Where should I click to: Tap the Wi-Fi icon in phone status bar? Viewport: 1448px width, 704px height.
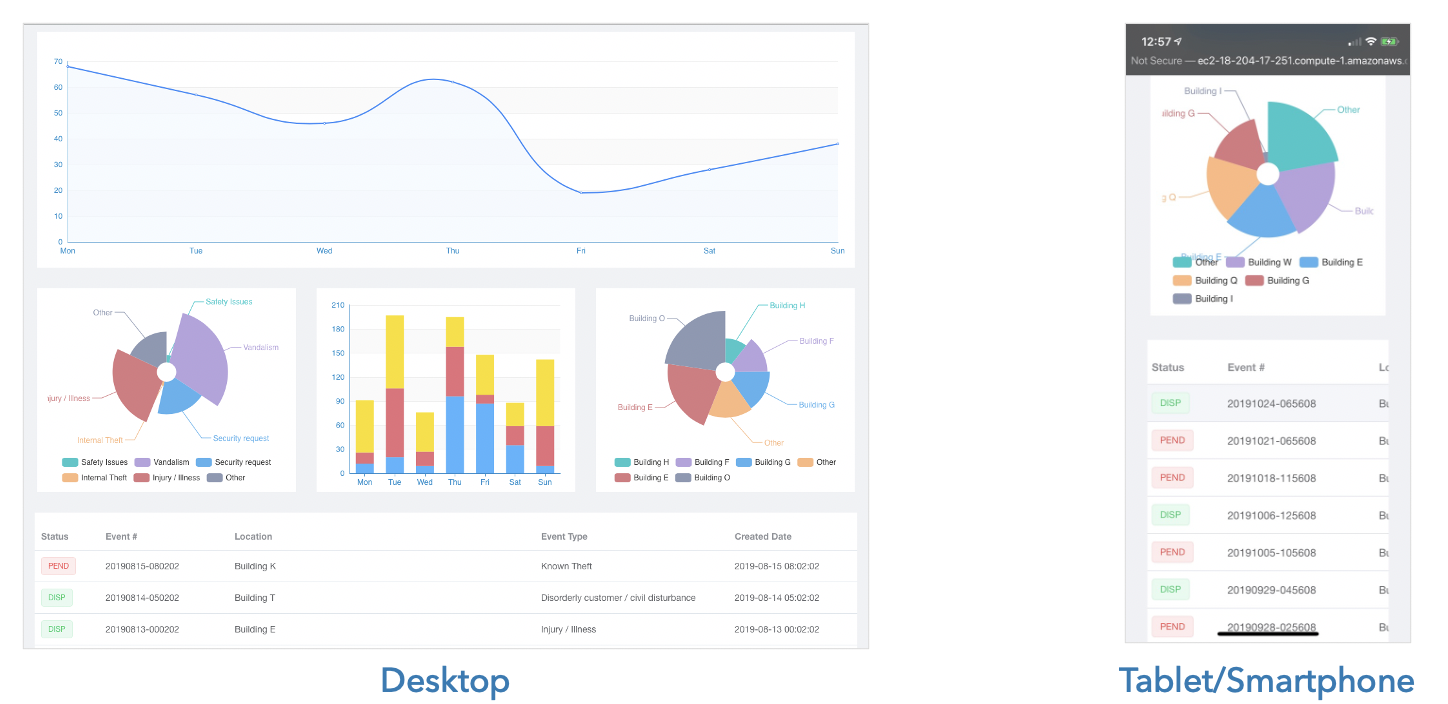[x=1371, y=42]
